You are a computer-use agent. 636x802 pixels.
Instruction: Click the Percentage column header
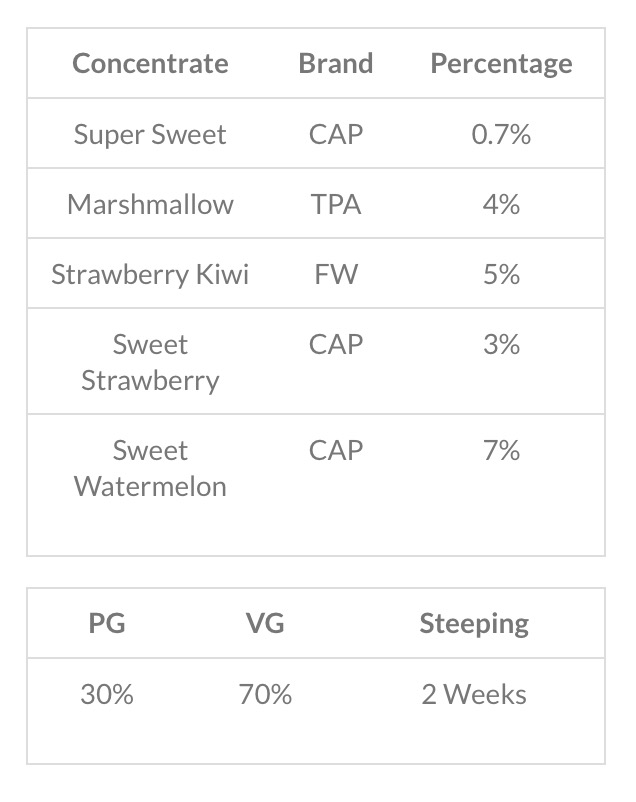pyautogui.click(x=501, y=64)
